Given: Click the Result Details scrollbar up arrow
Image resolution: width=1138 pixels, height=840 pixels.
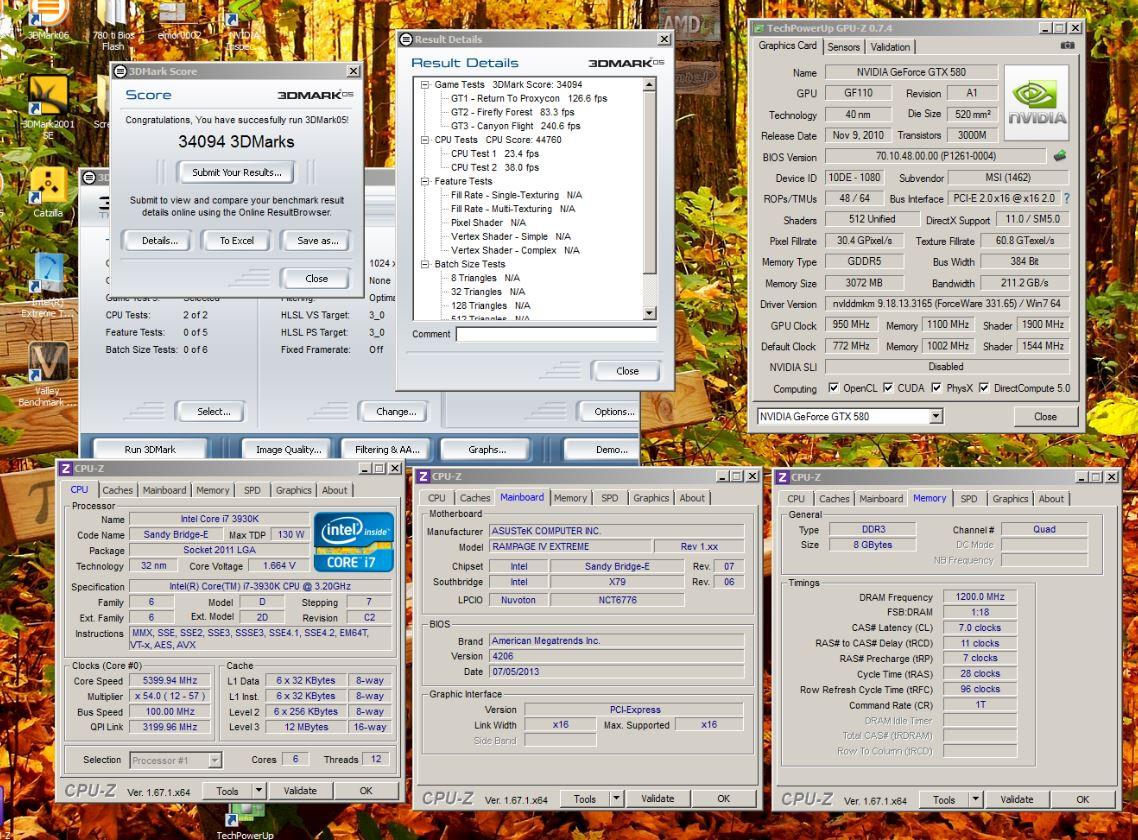Looking at the screenshot, I should click(650, 84).
